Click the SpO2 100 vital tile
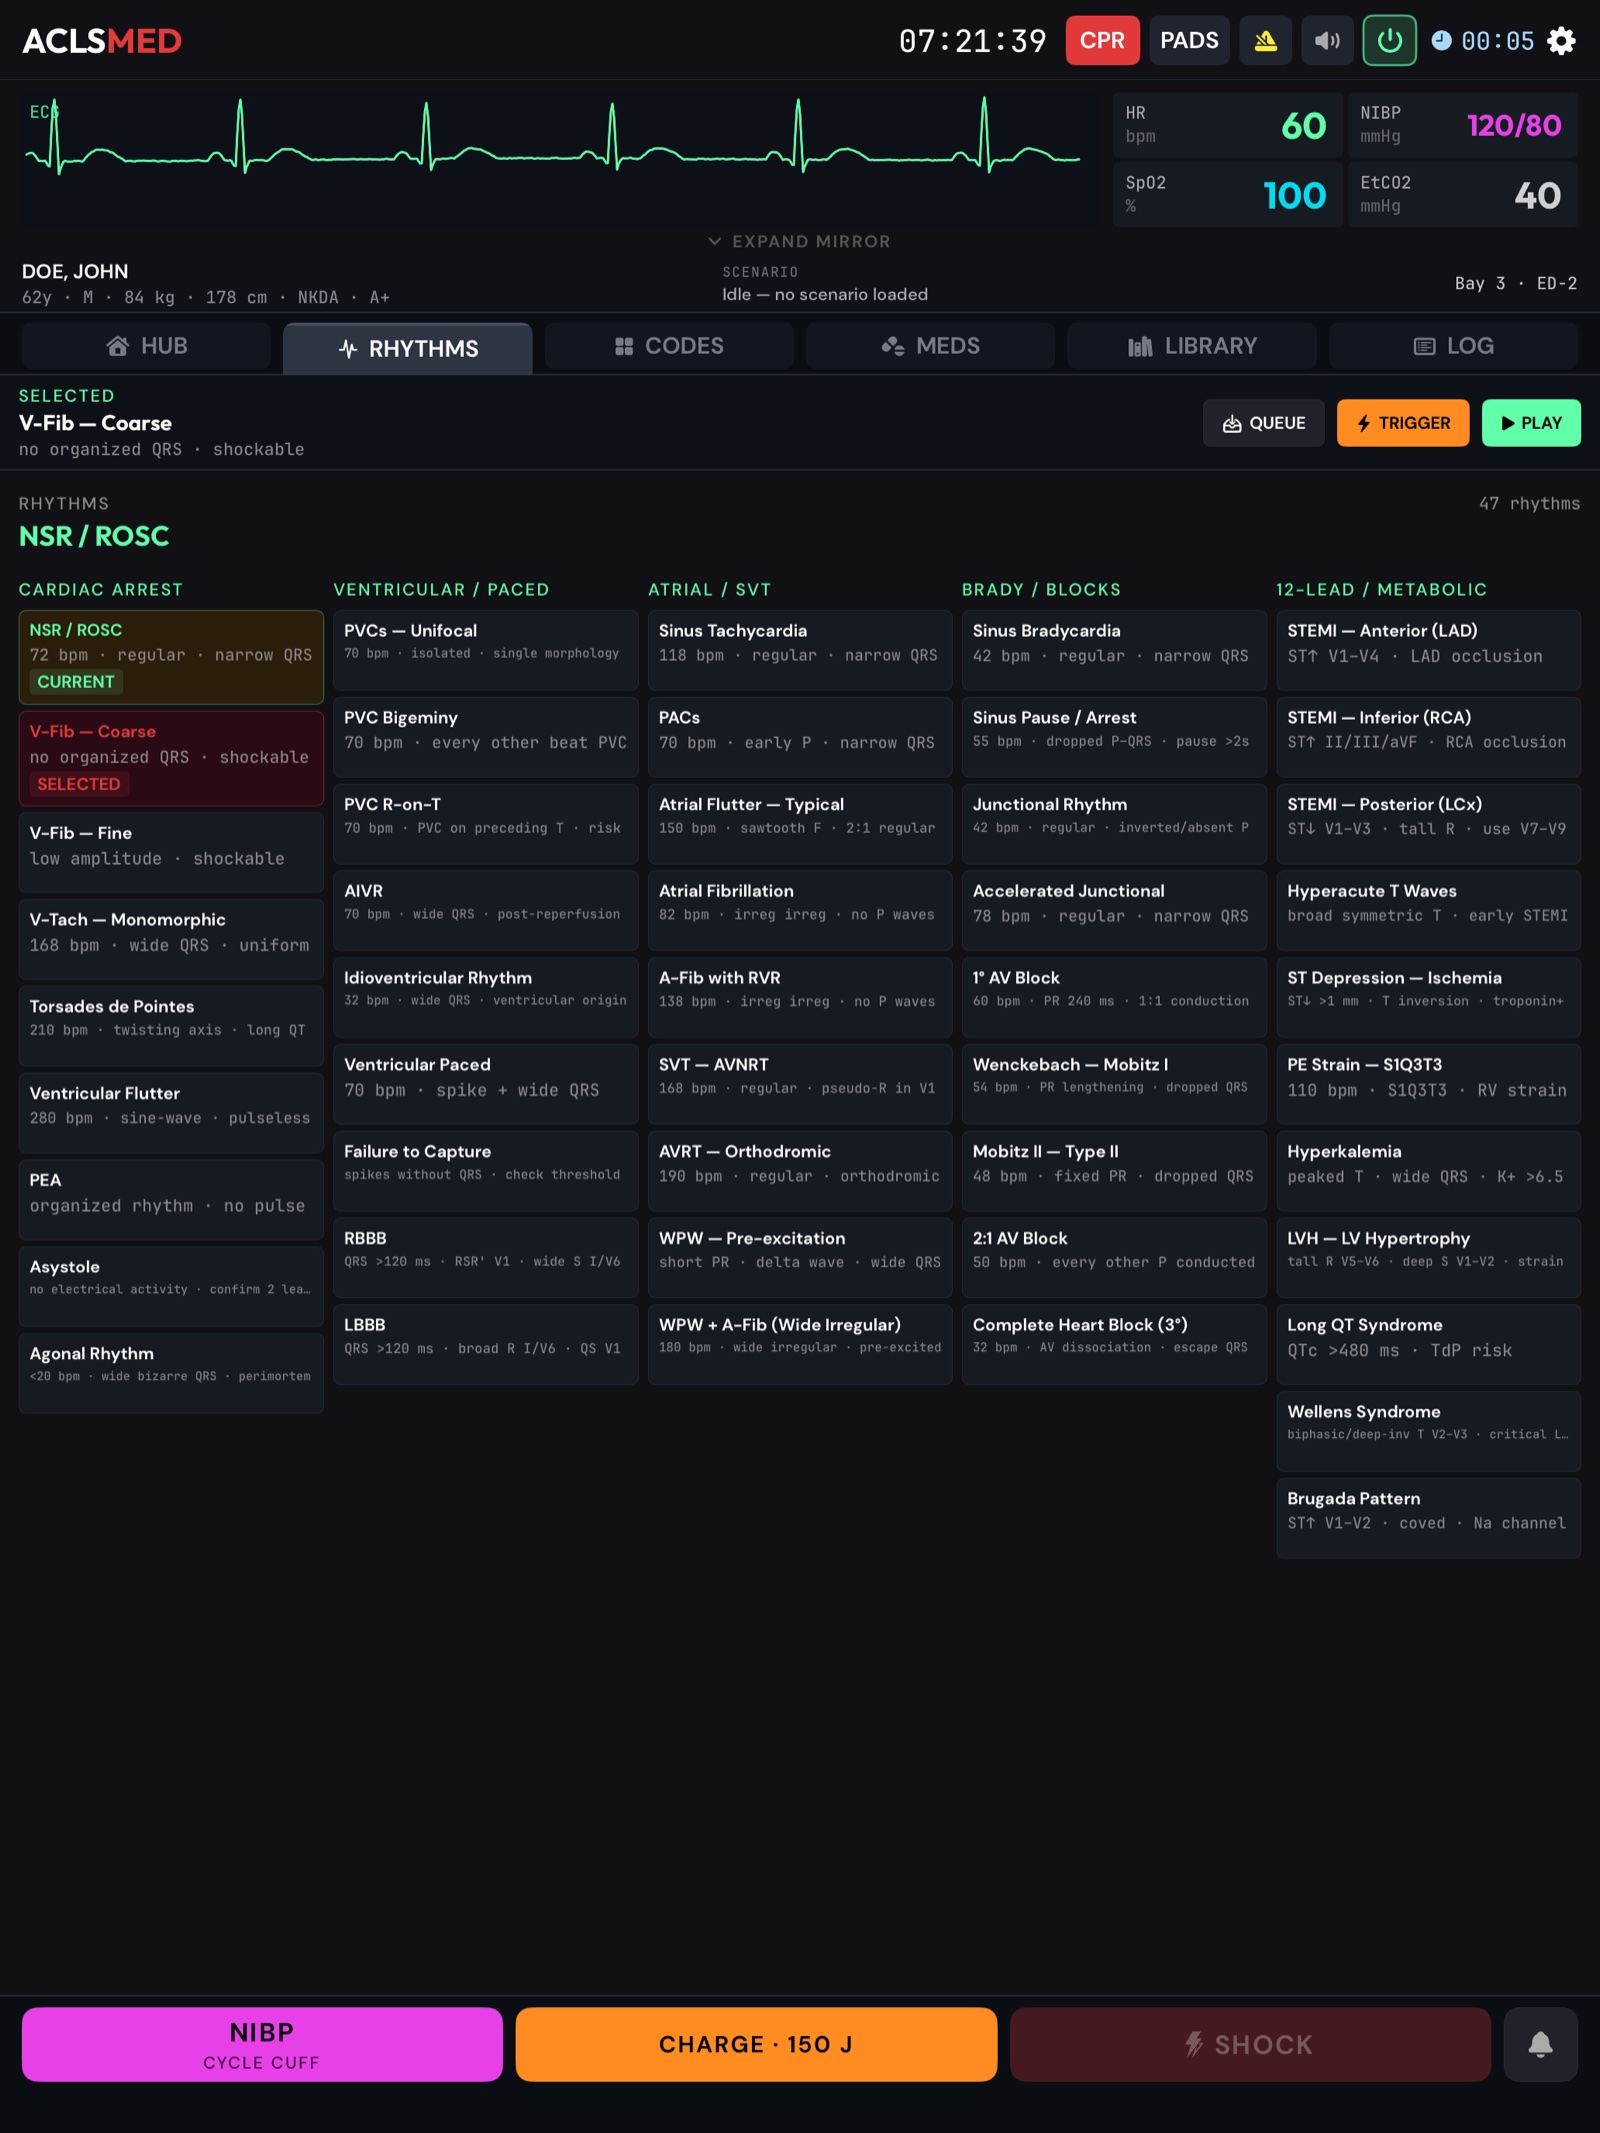The image size is (1600, 2133). [x=1227, y=195]
